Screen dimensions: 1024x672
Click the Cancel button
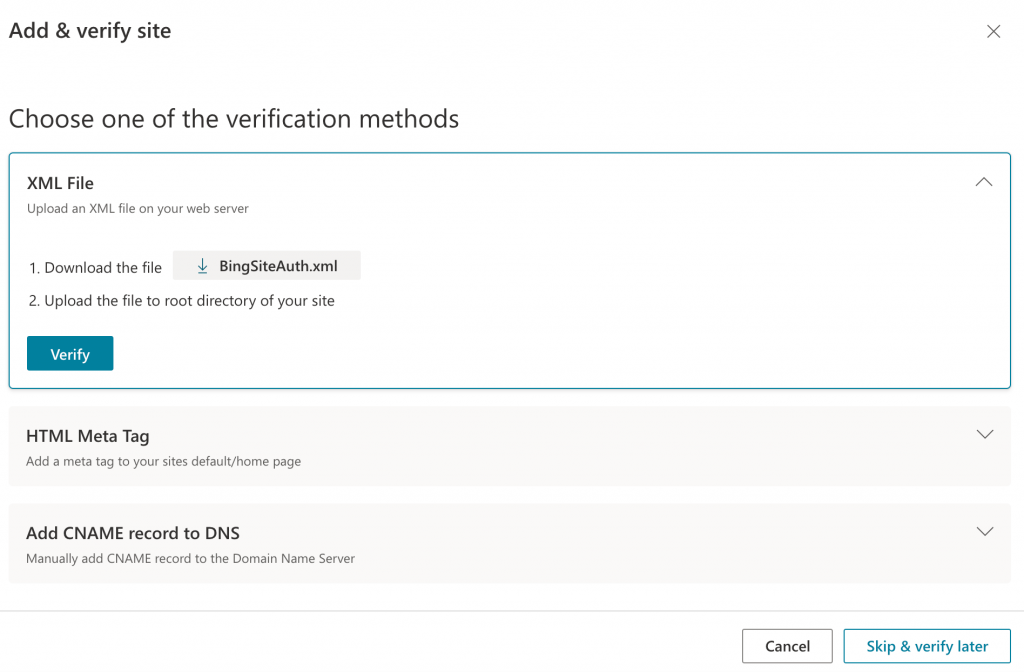tap(787, 646)
